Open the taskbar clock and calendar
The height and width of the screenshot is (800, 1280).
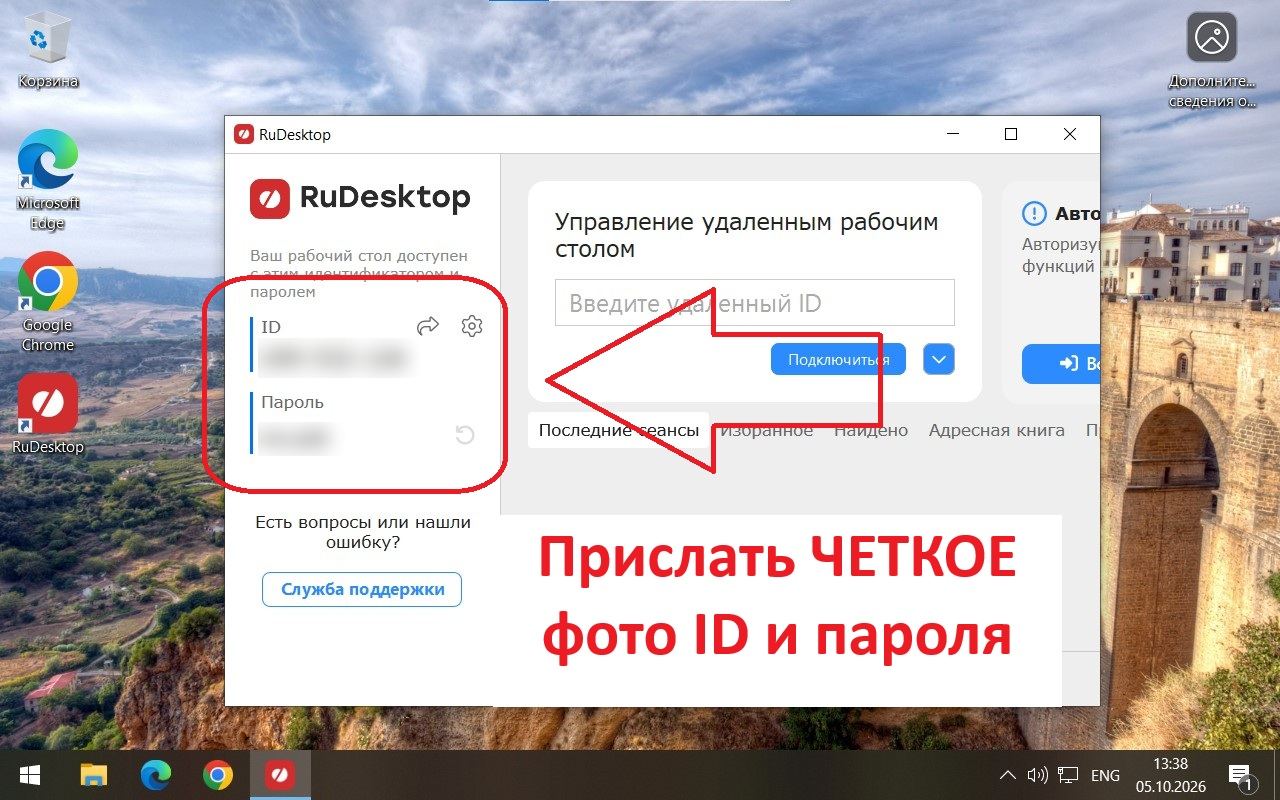pyautogui.click(x=1169, y=775)
